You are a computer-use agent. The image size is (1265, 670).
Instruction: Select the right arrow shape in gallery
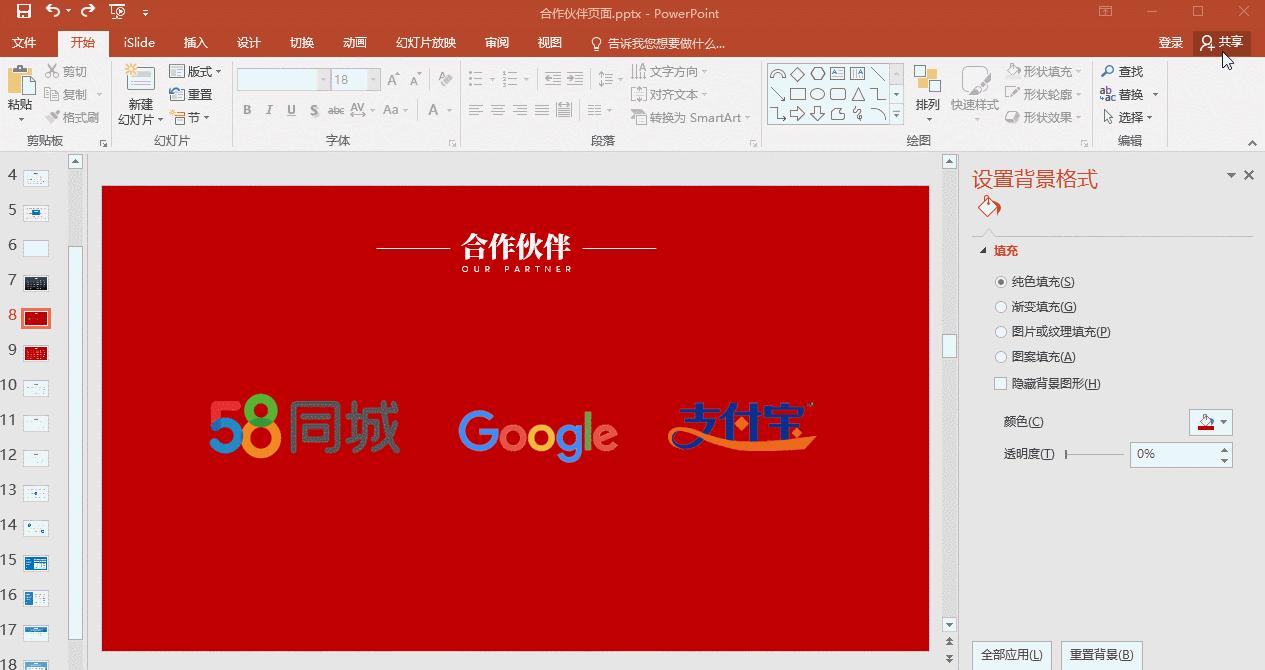point(797,114)
